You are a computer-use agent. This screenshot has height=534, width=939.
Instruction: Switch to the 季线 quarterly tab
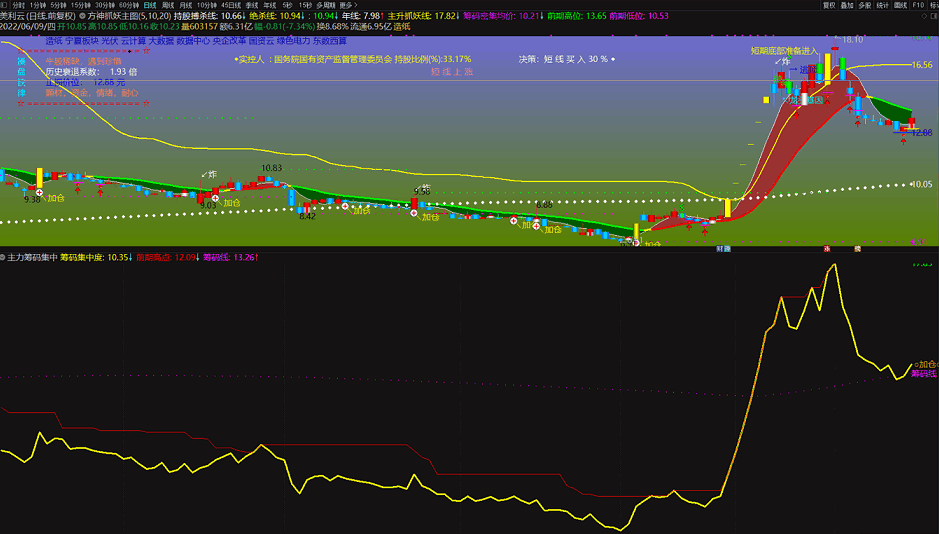(252, 5)
